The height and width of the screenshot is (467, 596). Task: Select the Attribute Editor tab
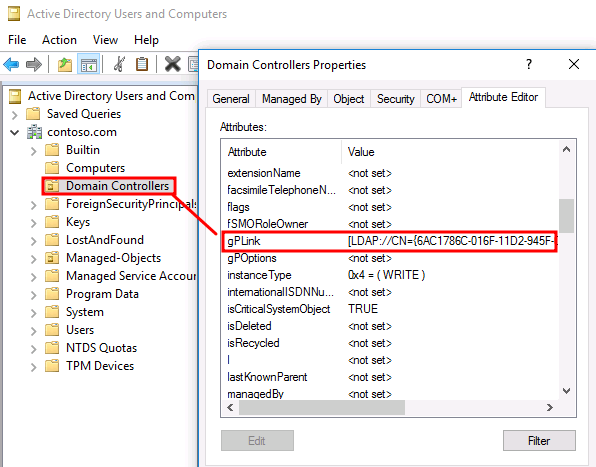503,97
